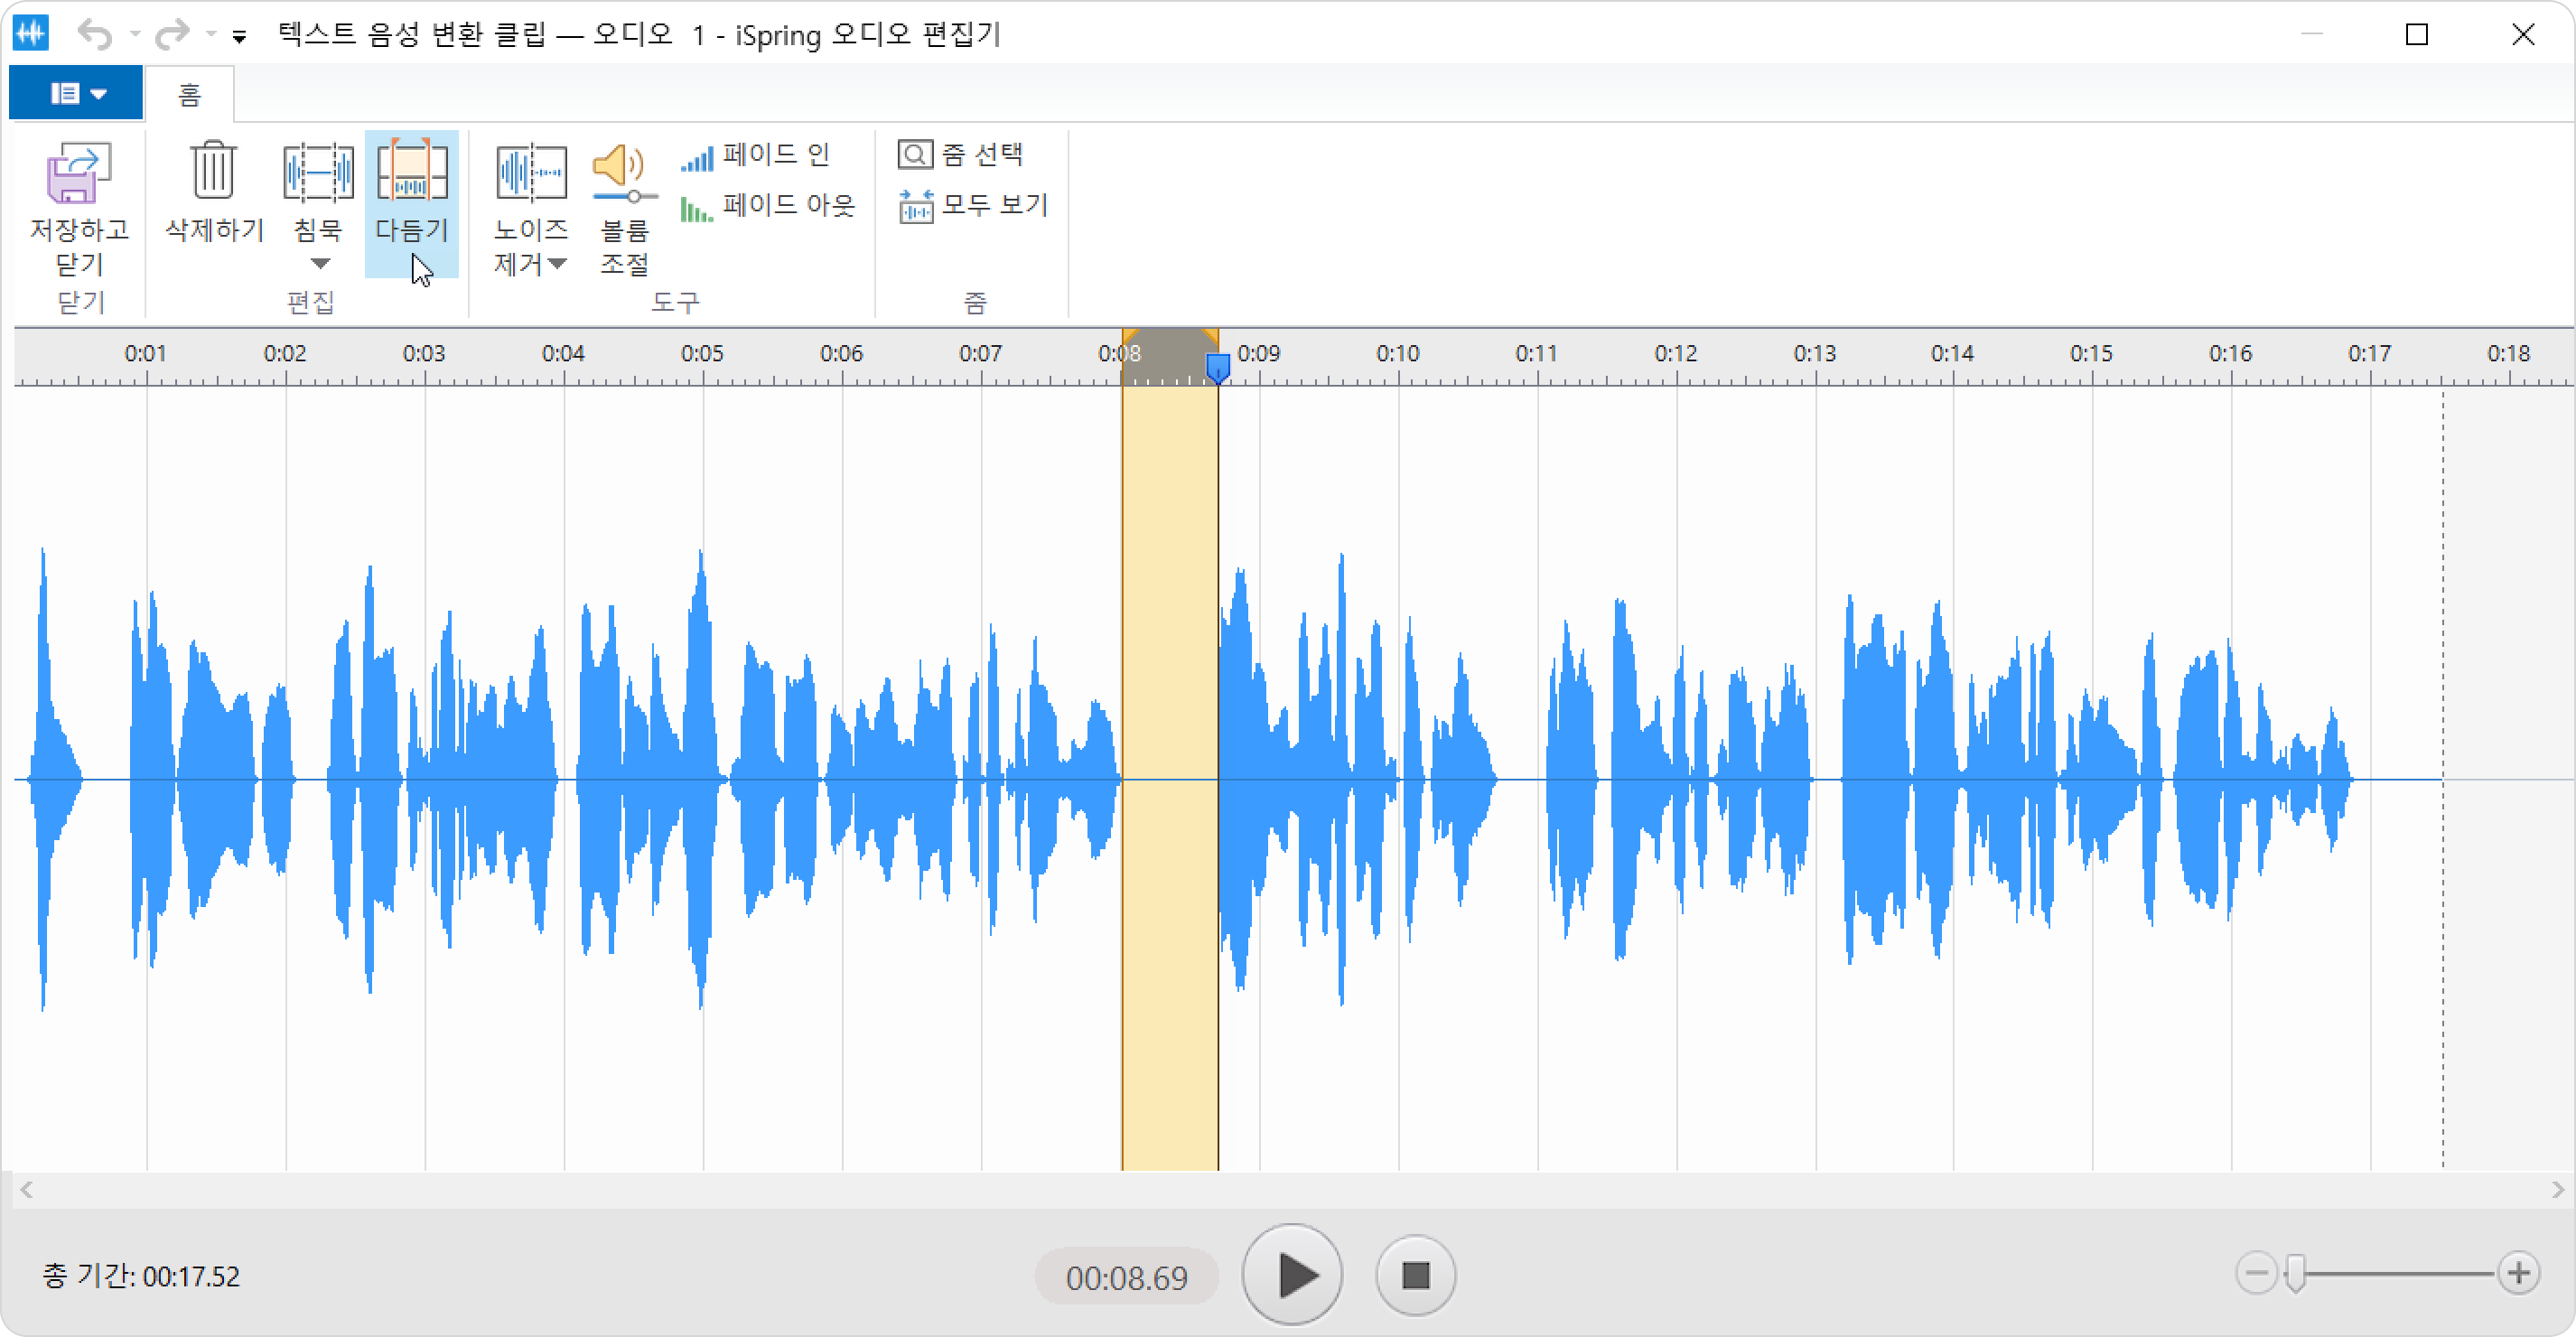The width and height of the screenshot is (2576, 1337).
Task: Apply 페이드 인 effect
Action: [x=755, y=155]
